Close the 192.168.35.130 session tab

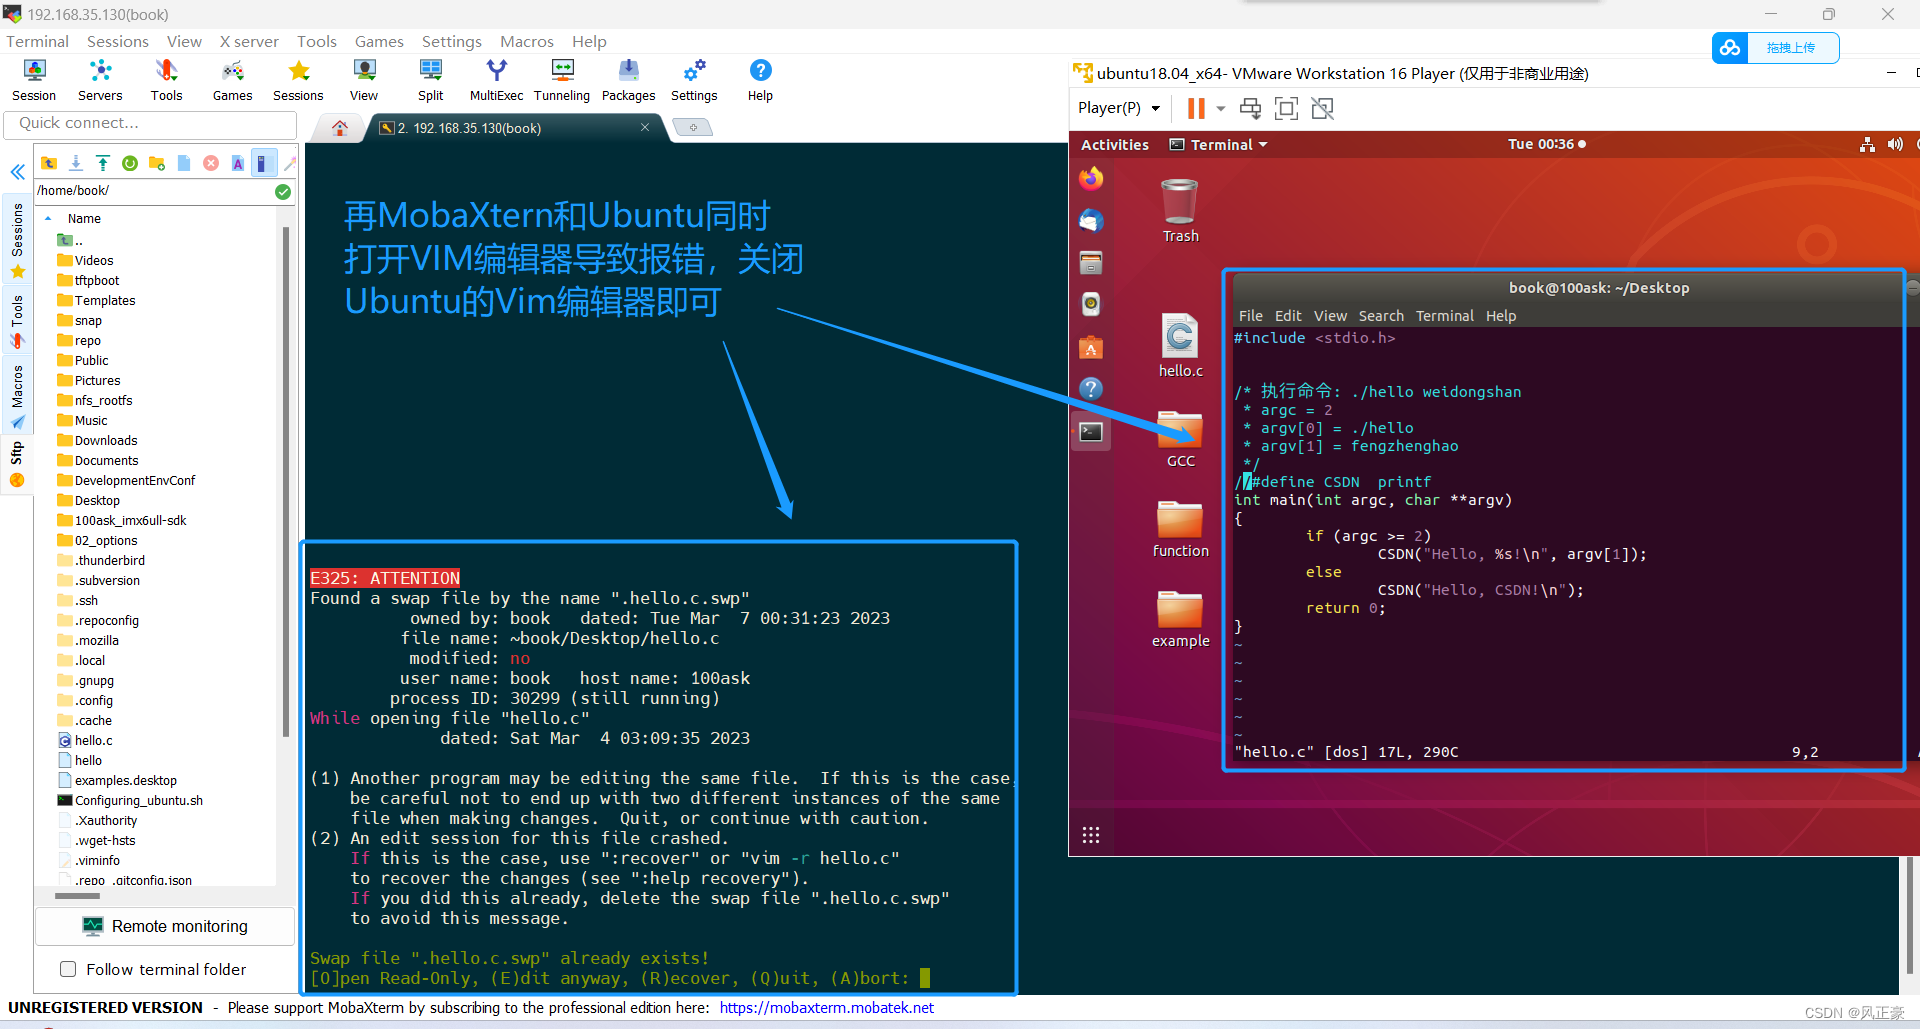645,127
